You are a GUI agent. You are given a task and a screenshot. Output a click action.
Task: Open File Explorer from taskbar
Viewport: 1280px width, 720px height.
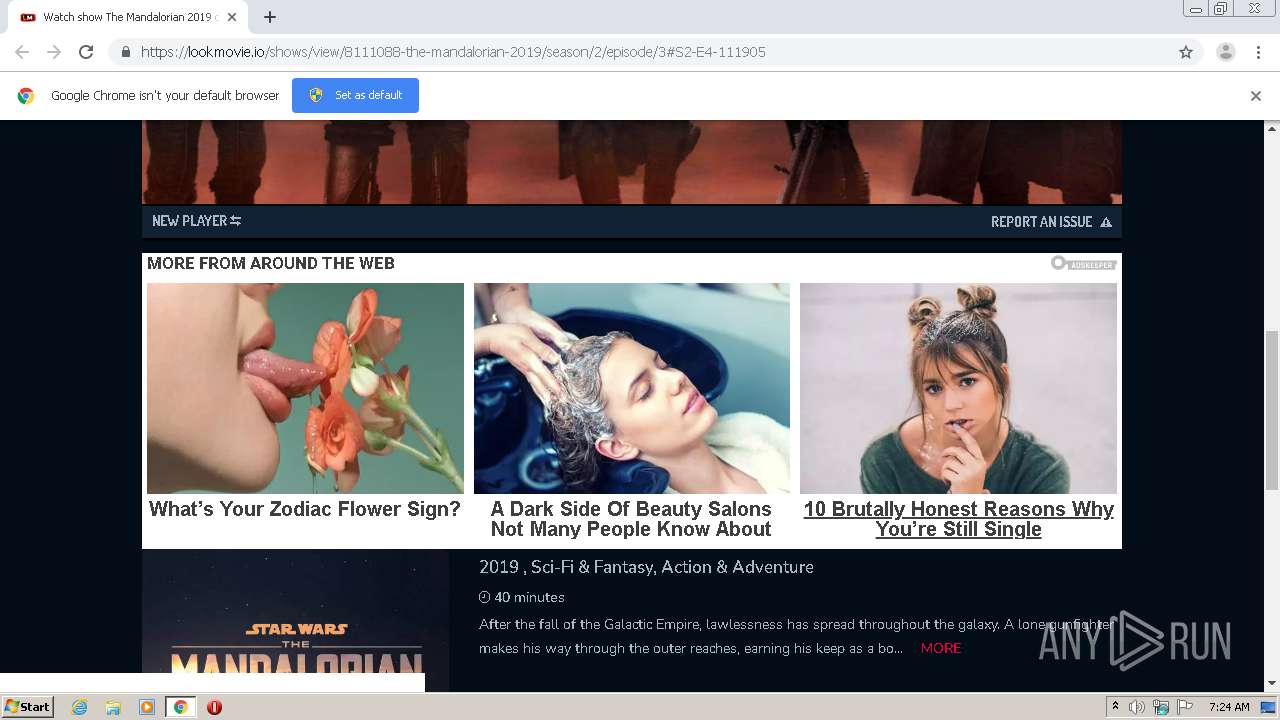click(113, 707)
